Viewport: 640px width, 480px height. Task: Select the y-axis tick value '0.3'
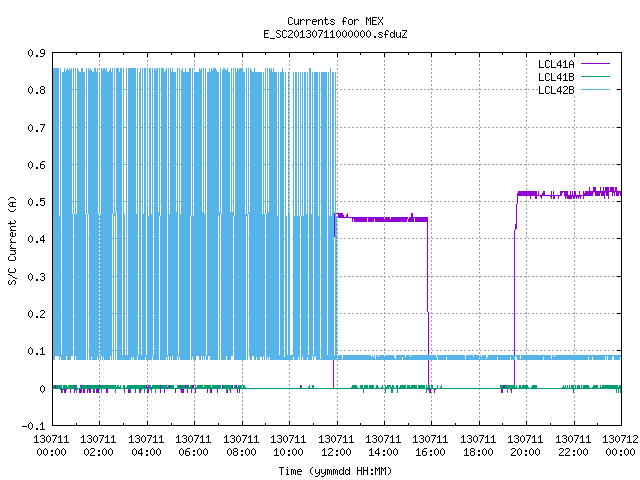tap(36, 277)
